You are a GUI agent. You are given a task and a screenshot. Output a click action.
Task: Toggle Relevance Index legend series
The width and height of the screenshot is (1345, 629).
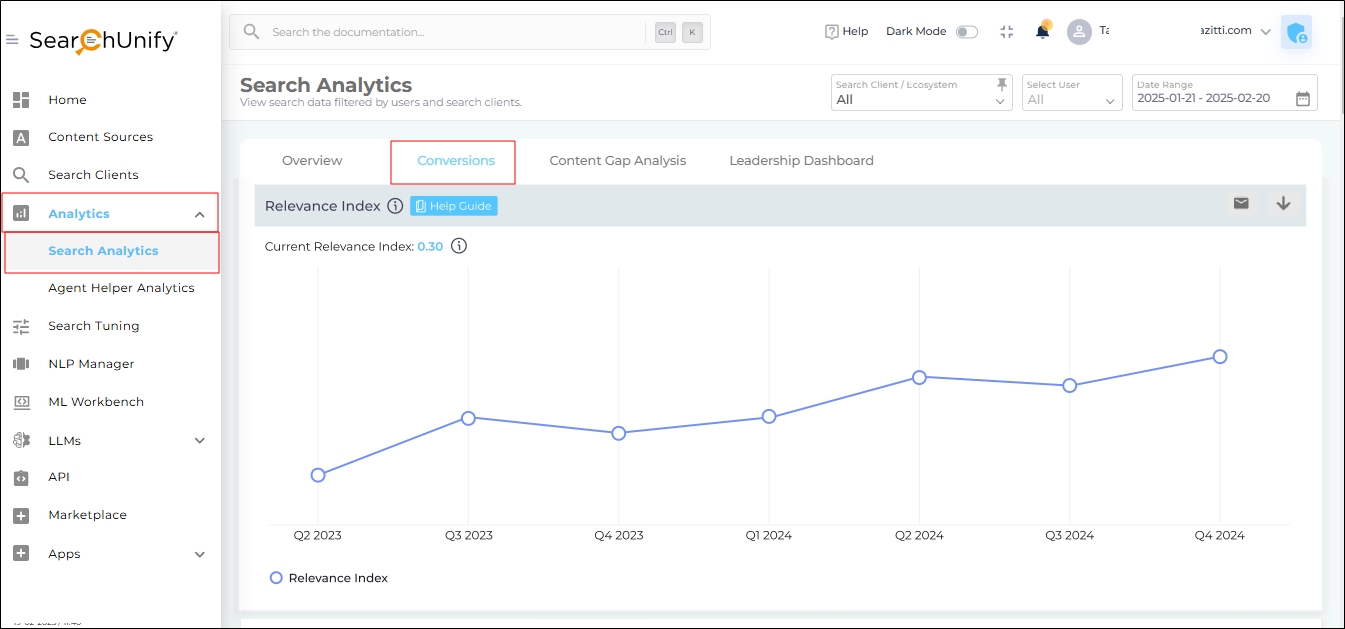pos(329,578)
